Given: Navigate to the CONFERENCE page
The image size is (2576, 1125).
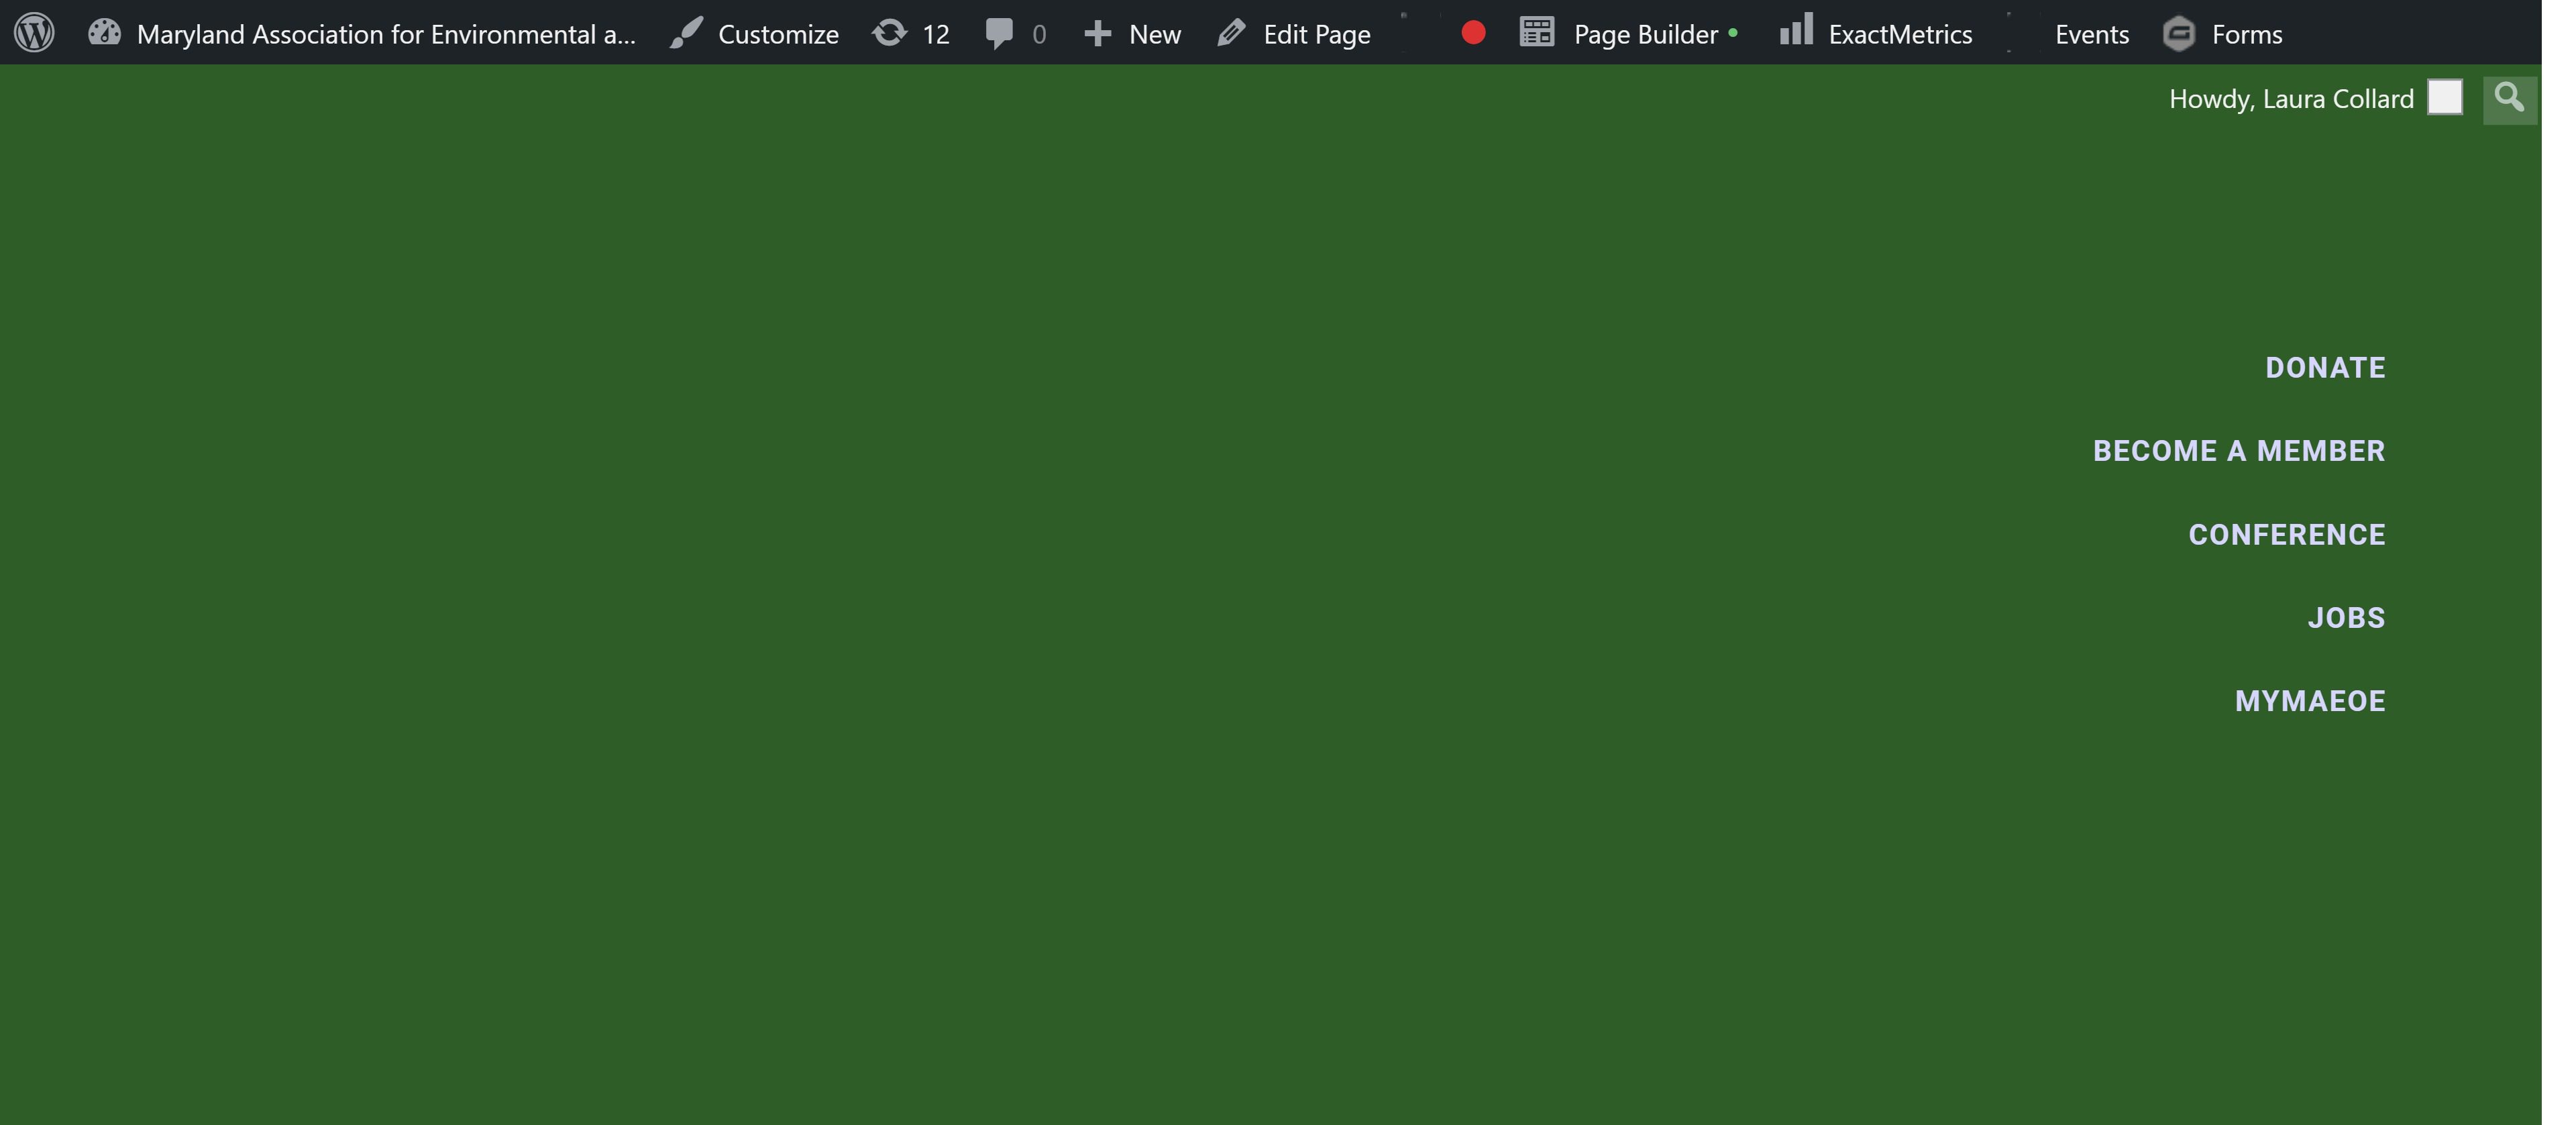Looking at the screenshot, I should pos(2286,535).
